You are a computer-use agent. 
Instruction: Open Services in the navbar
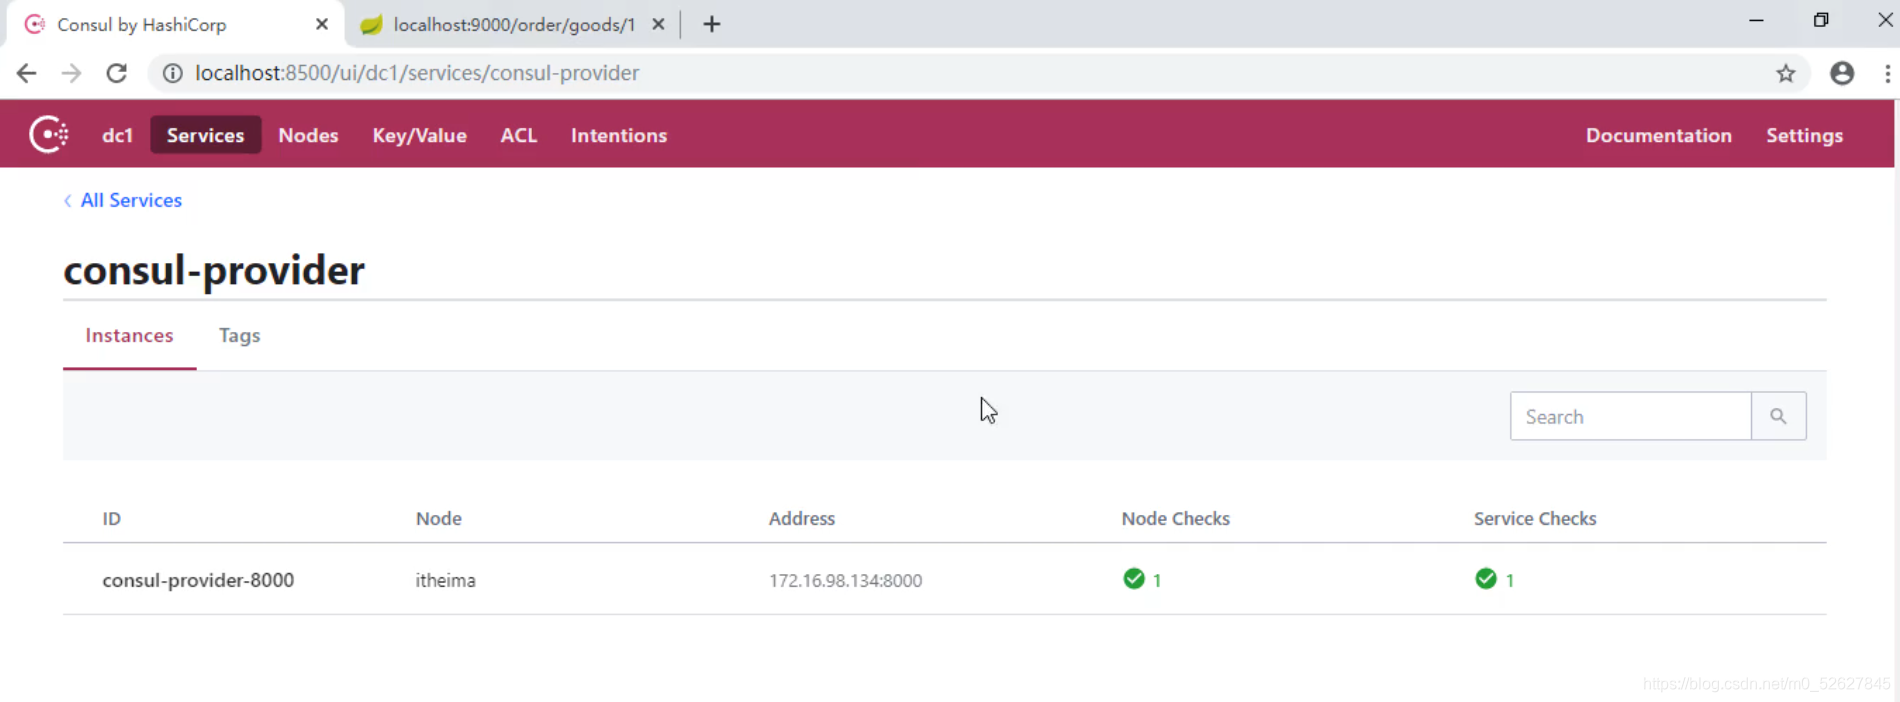pos(205,135)
